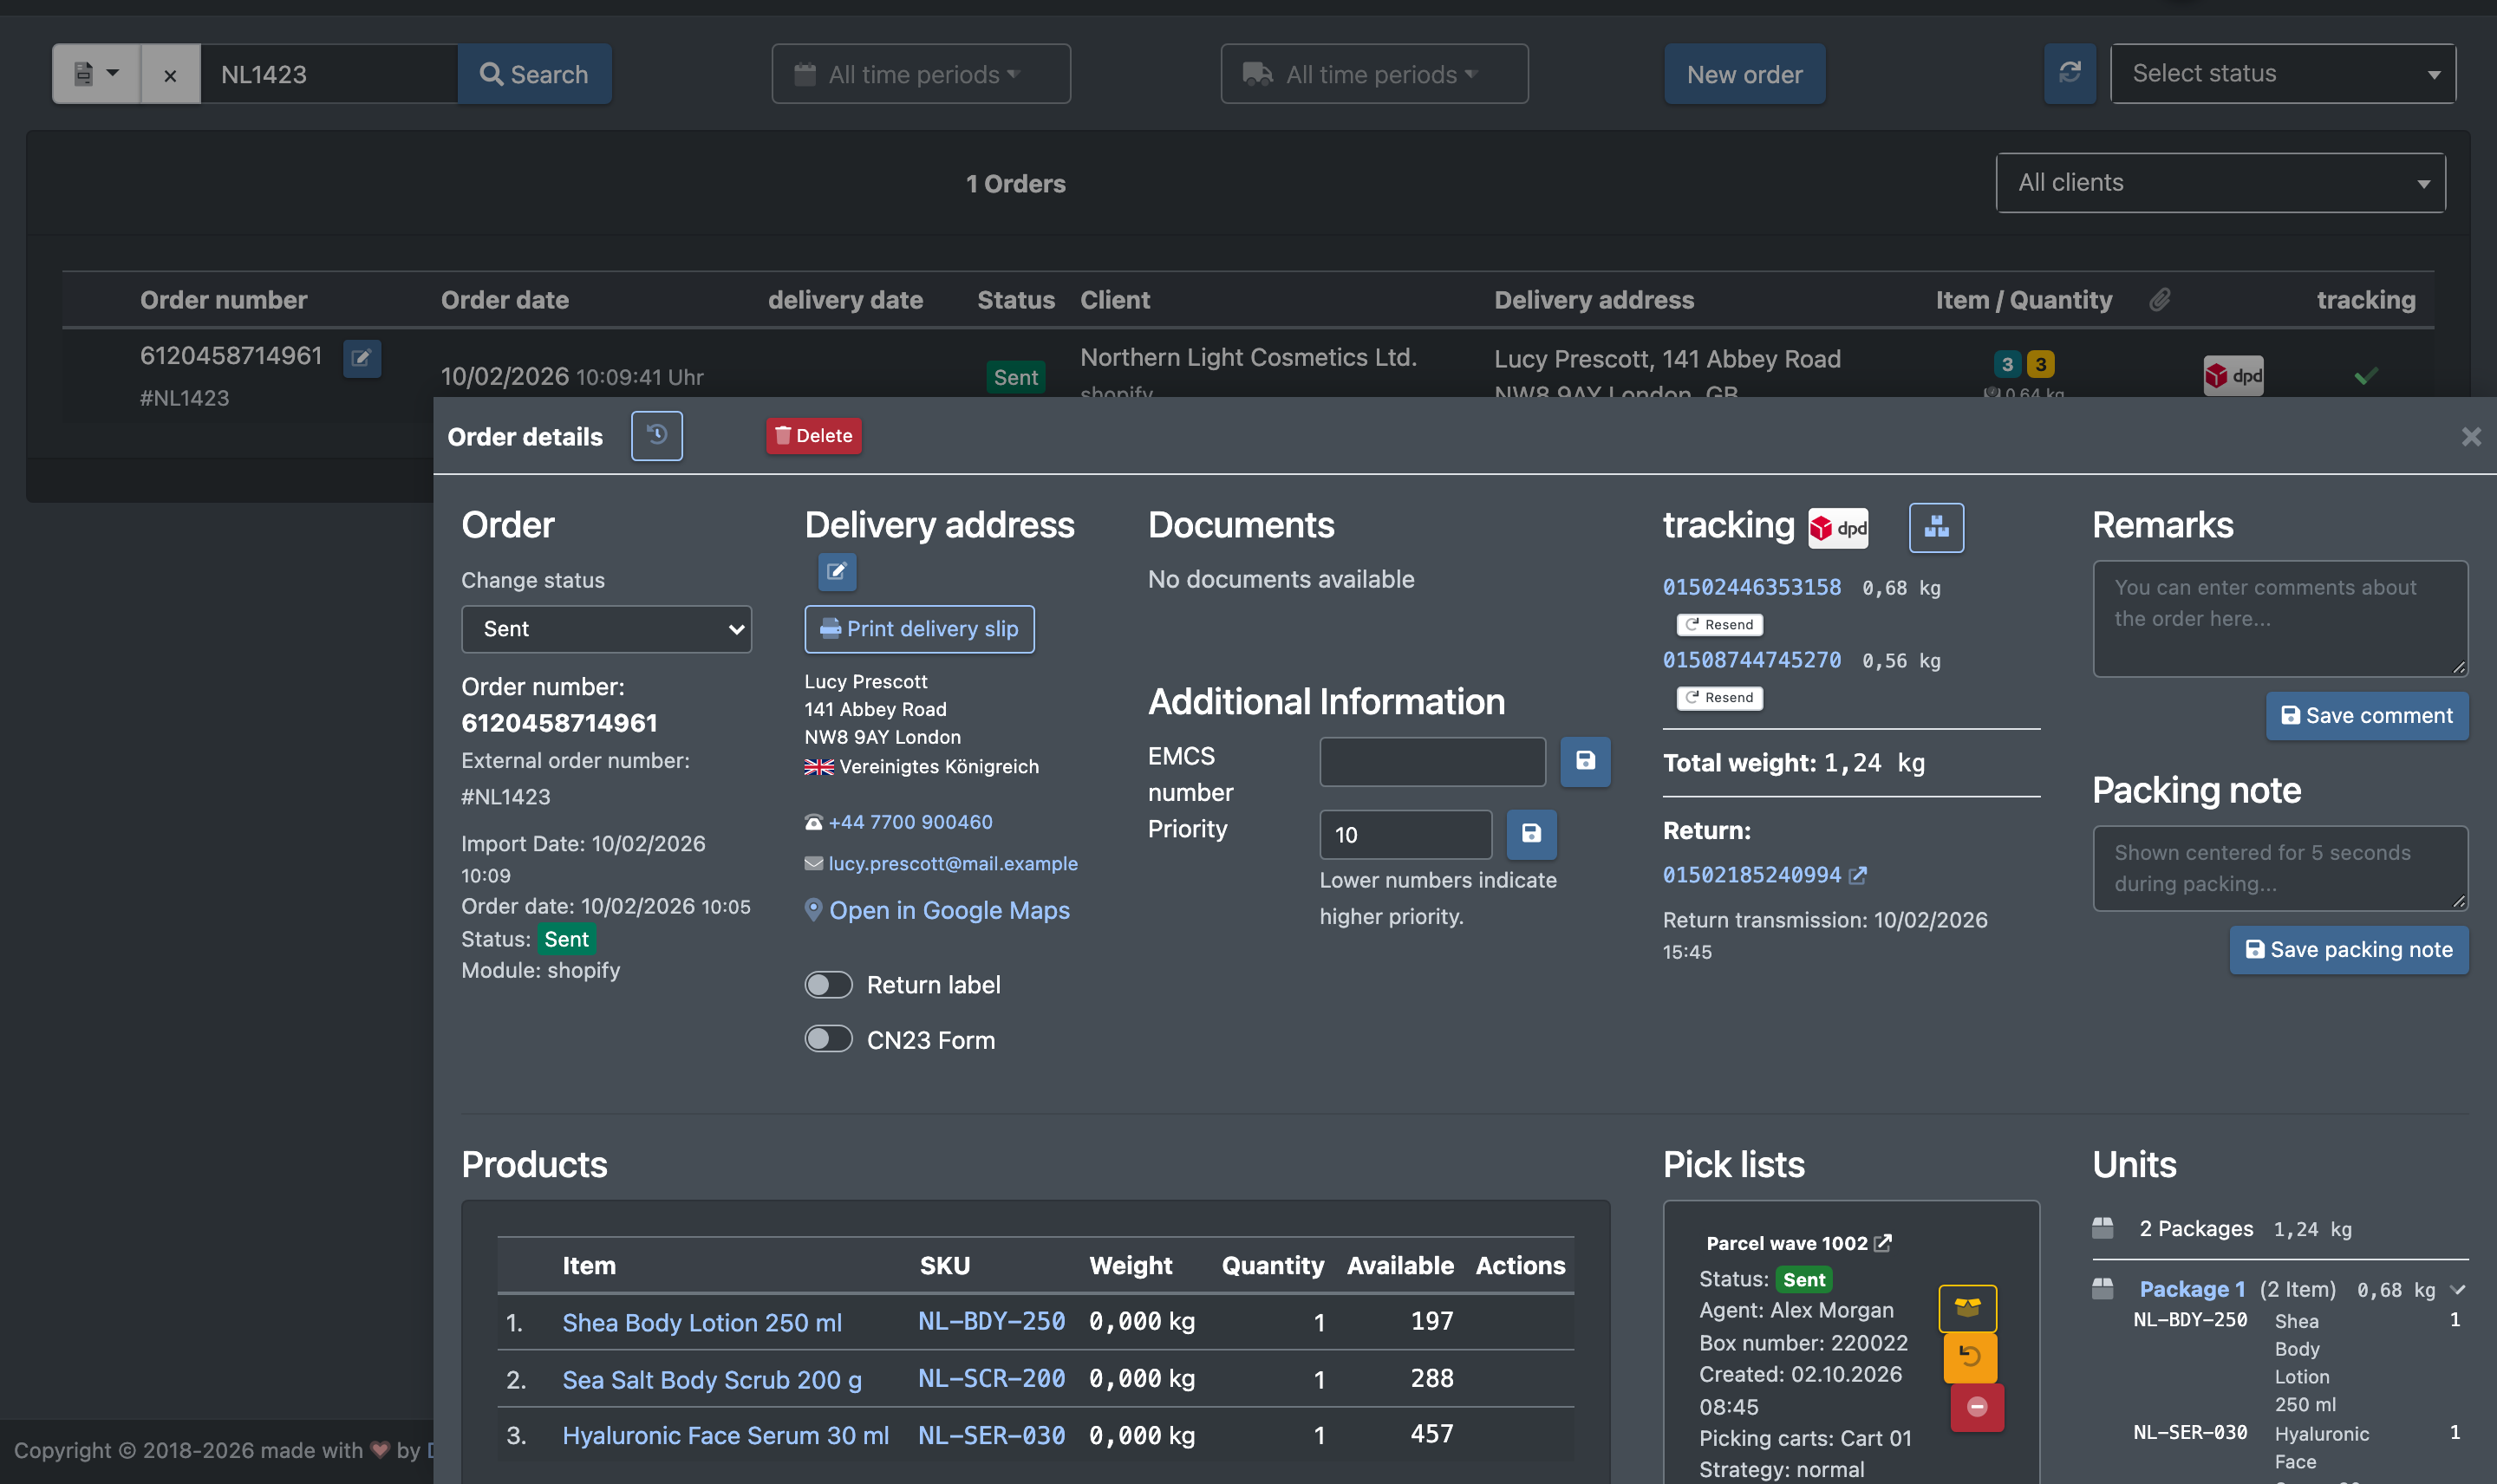The width and height of the screenshot is (2497, 1484).
Task: Change status via the Sent dropdown
Action: pos(606,629)
